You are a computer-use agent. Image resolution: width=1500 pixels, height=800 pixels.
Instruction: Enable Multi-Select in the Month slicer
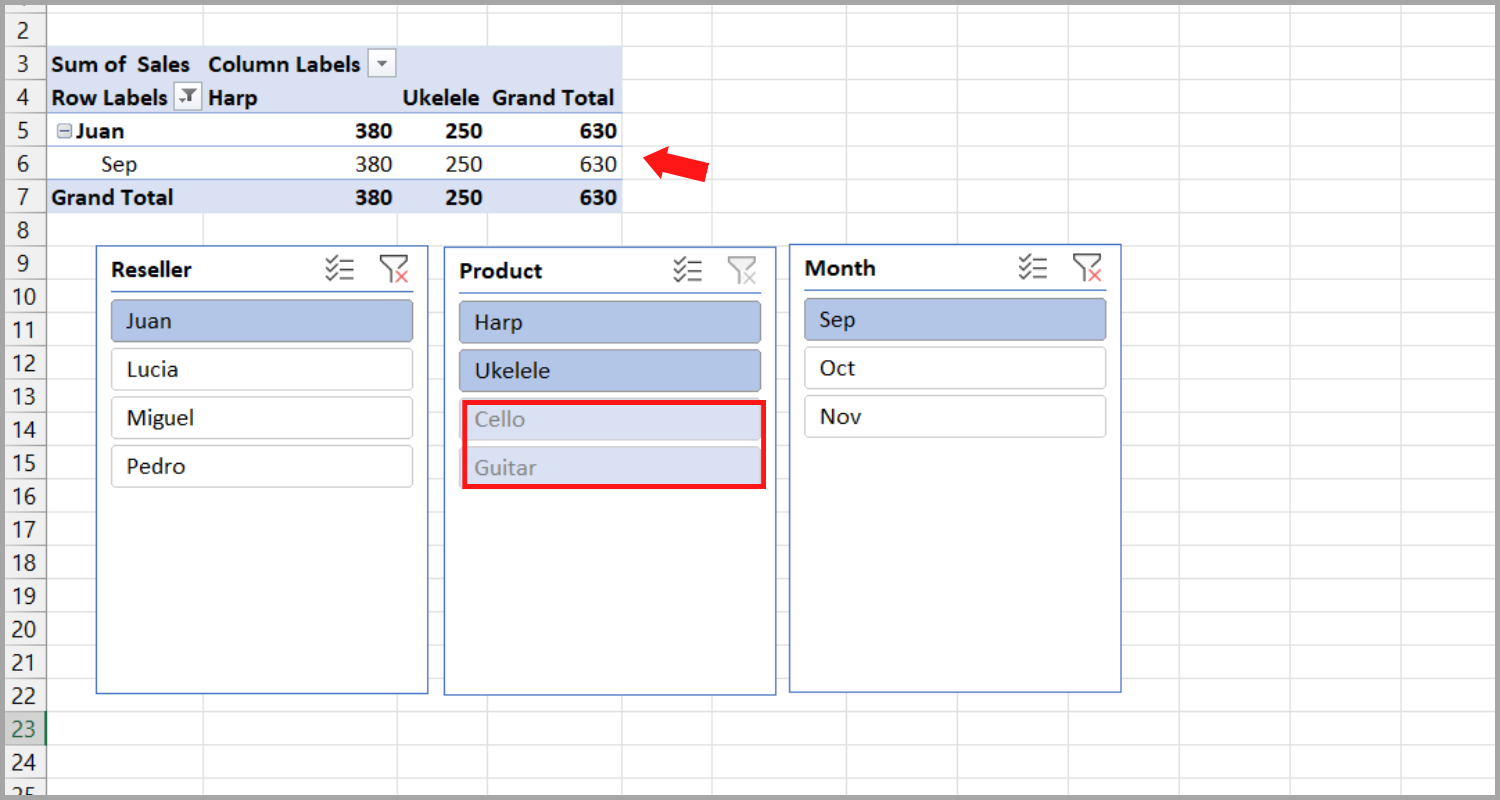[x=1033, y=267]
